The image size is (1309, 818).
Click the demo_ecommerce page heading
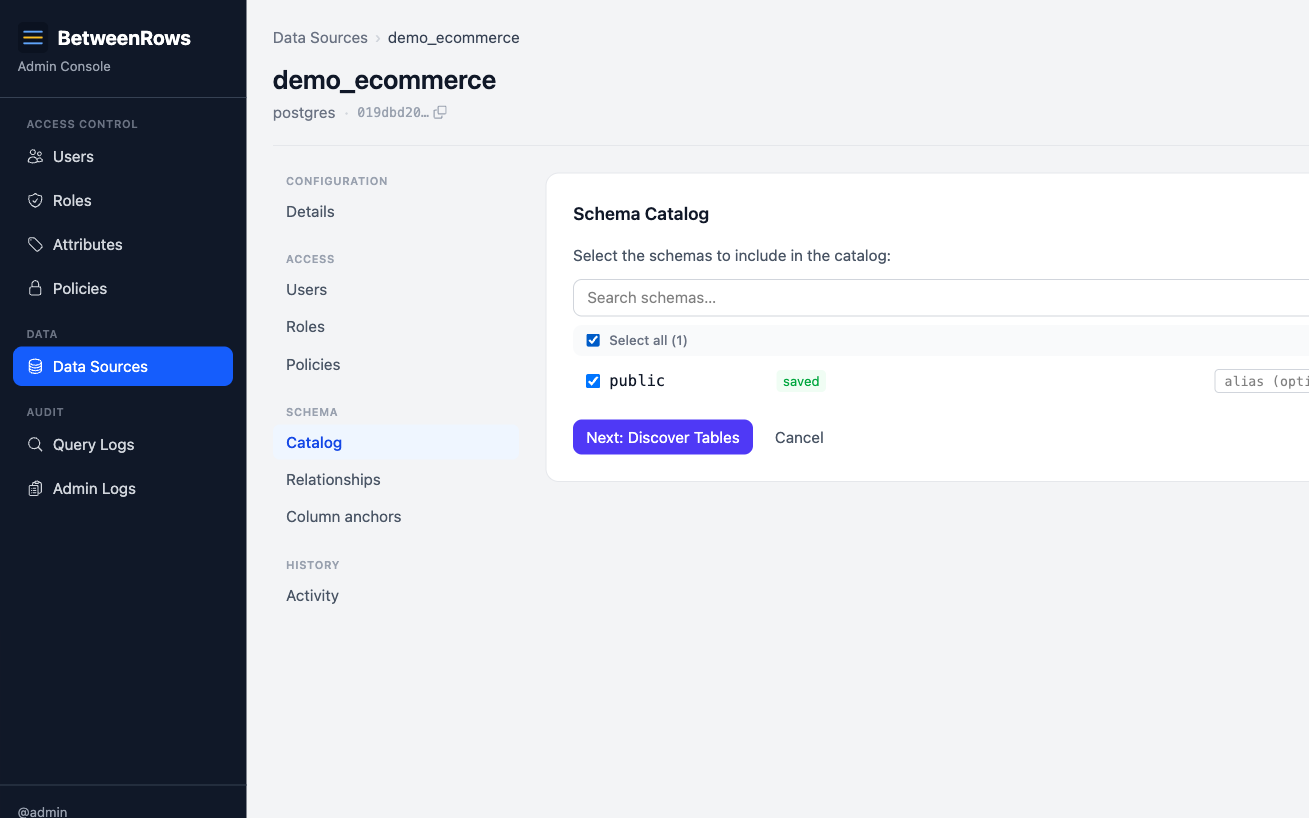click(384, 80)
